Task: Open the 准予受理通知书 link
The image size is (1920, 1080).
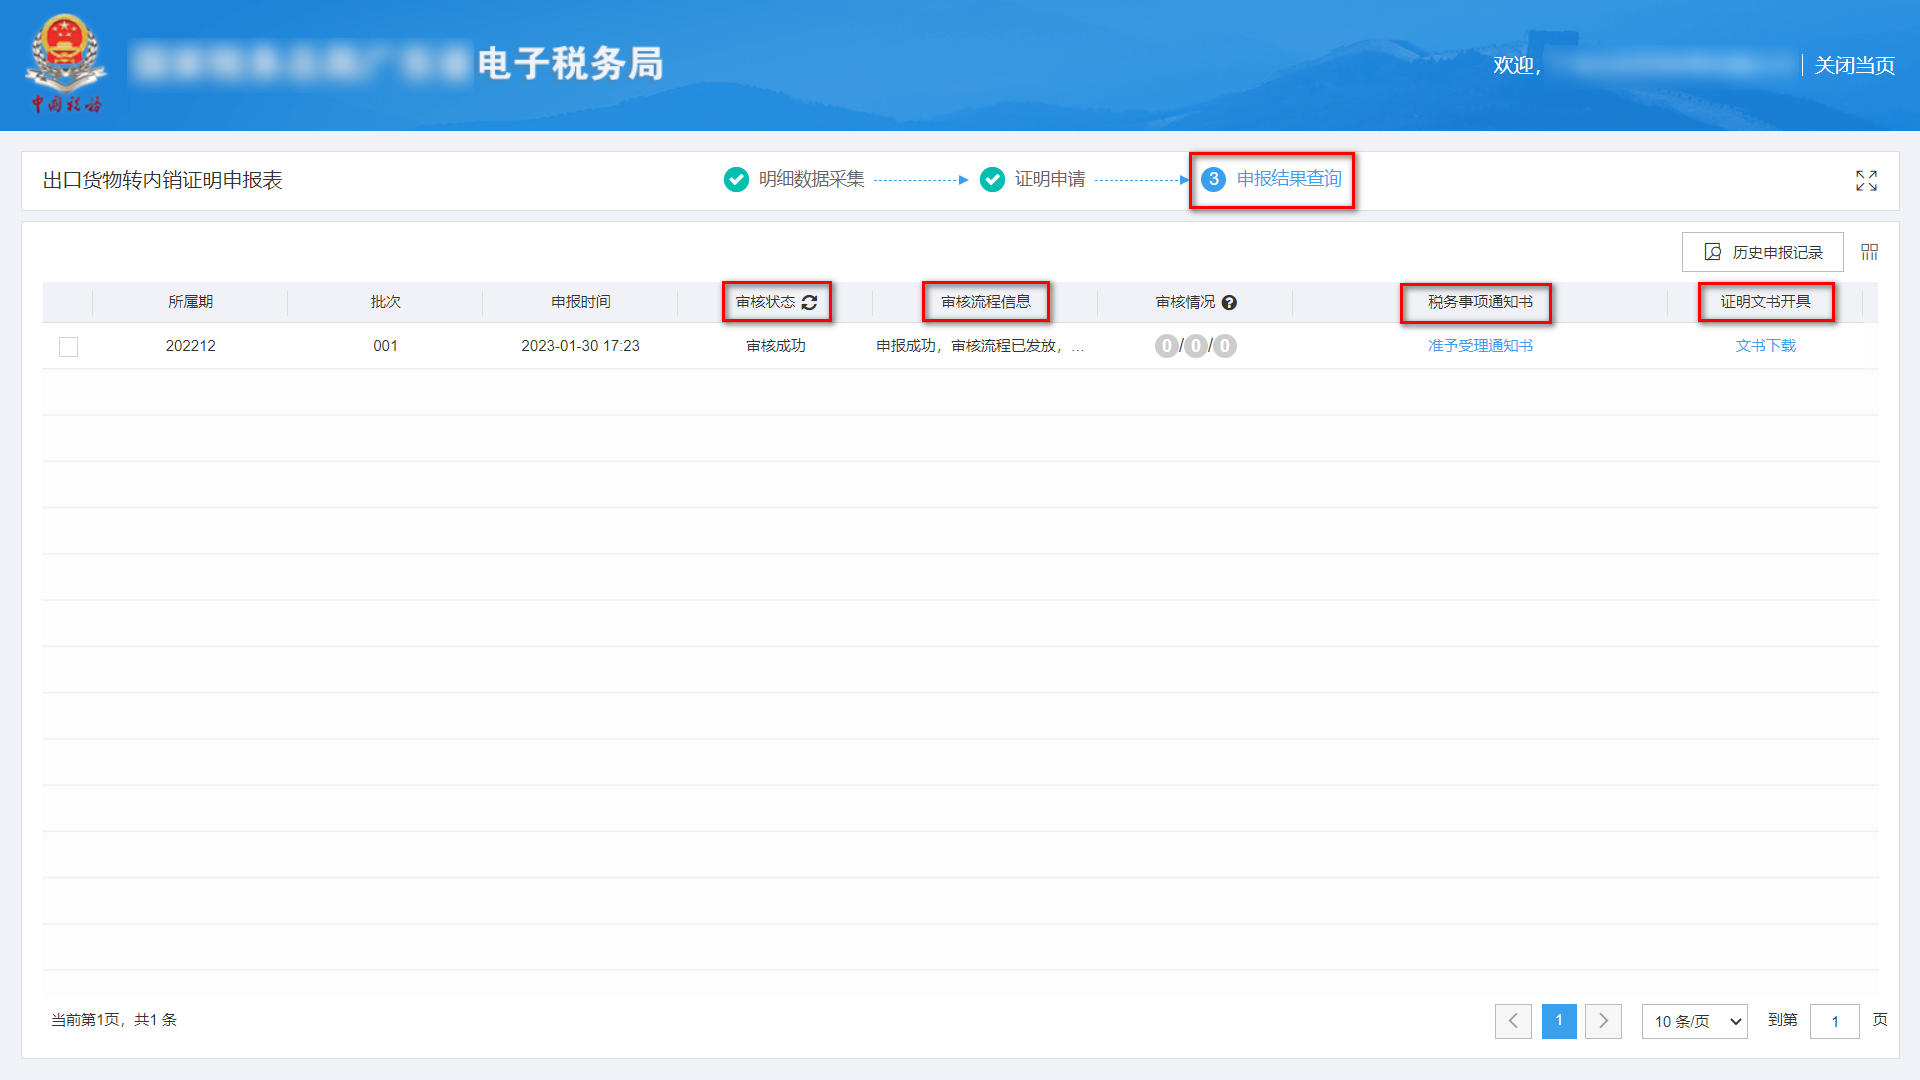Action: point(1477,346)
